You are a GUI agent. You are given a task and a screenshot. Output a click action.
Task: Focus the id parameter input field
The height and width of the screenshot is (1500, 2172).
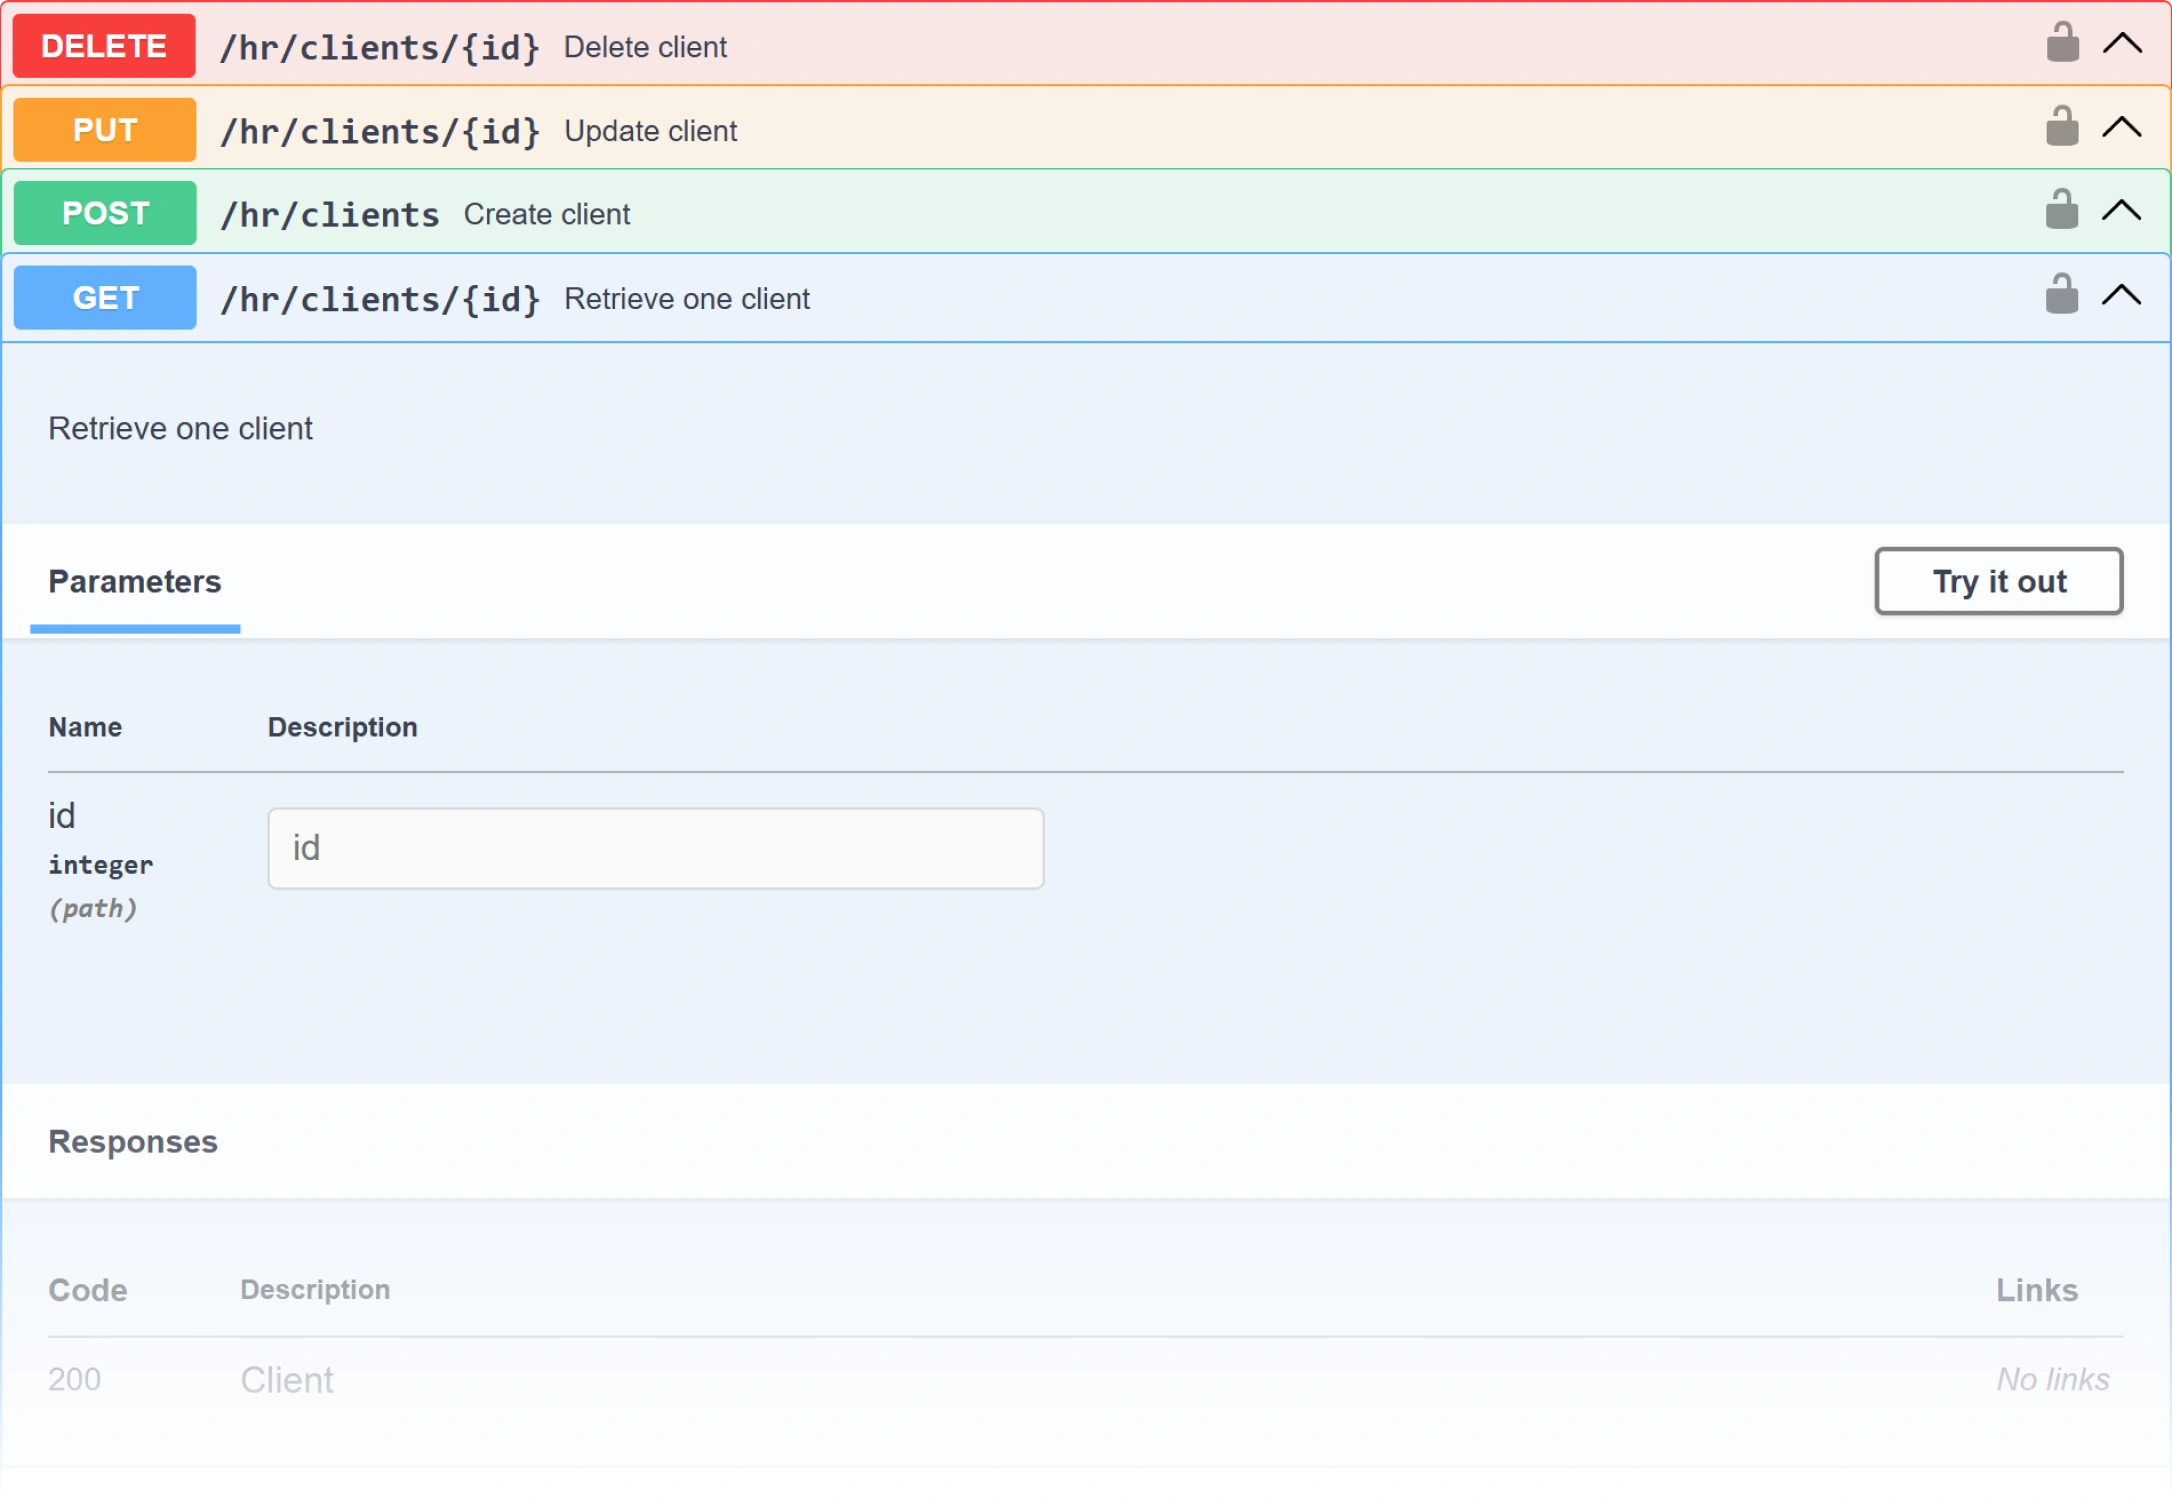point(656,848)
